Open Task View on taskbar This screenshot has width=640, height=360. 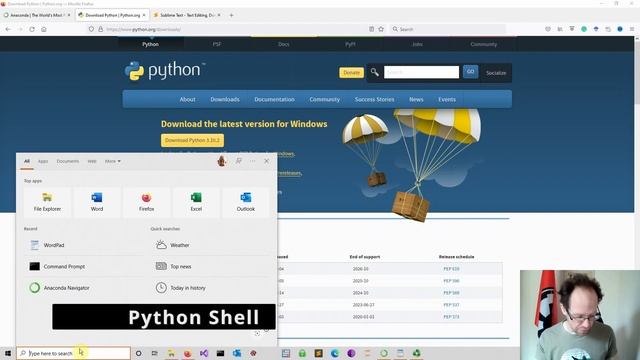tap(155, 353)
